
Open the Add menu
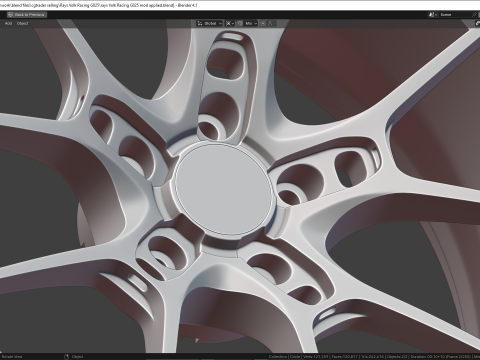tap(8, 23)
